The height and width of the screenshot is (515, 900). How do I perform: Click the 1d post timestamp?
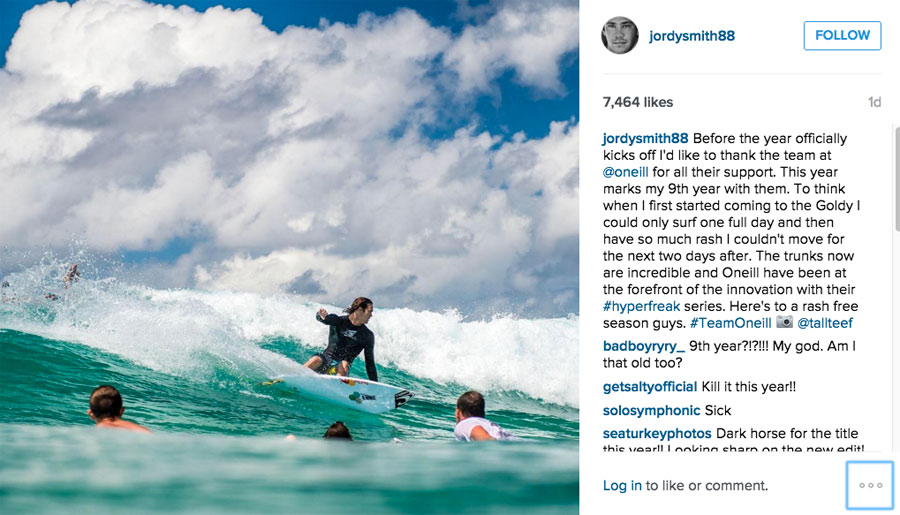coord(874,102)
